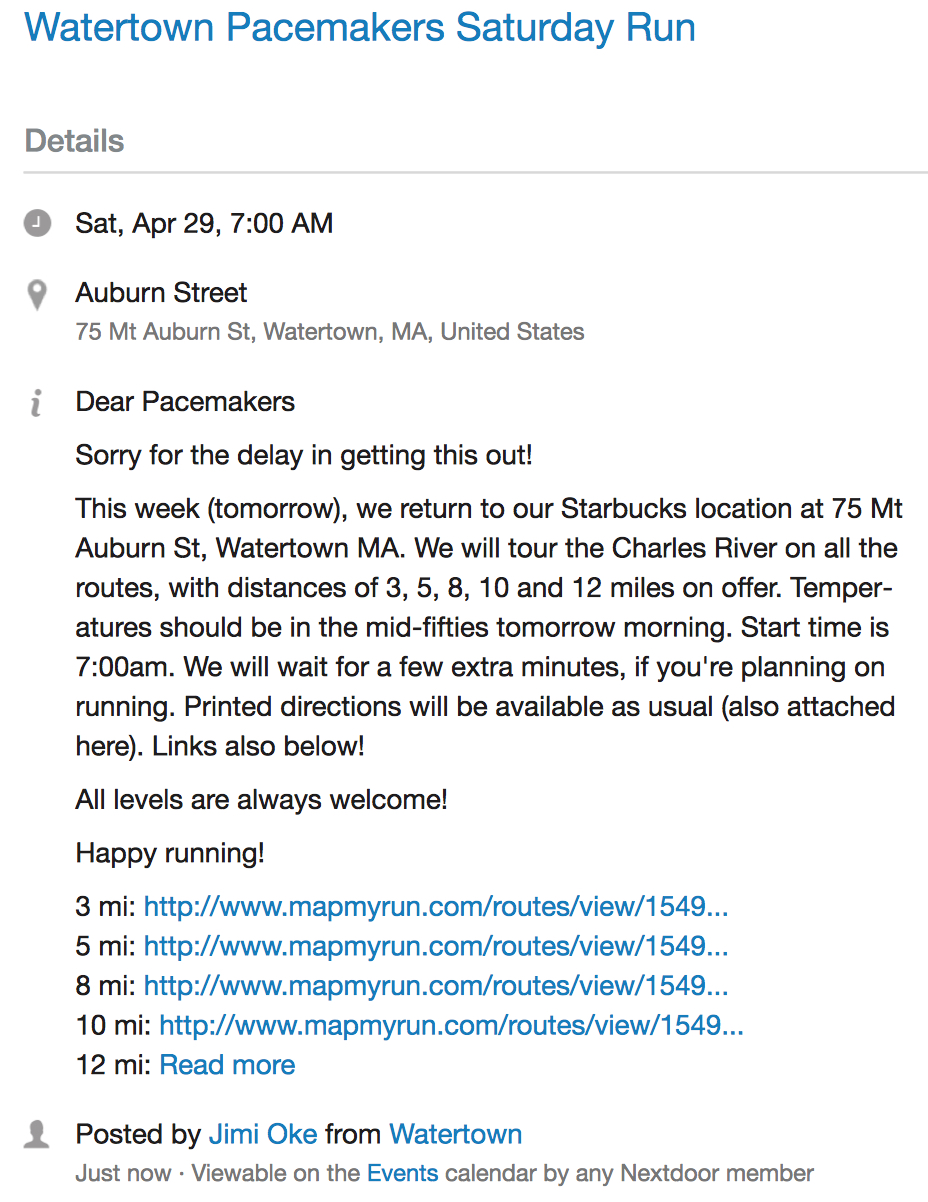Click the Sorry for the delay sentence

(304, 456)
